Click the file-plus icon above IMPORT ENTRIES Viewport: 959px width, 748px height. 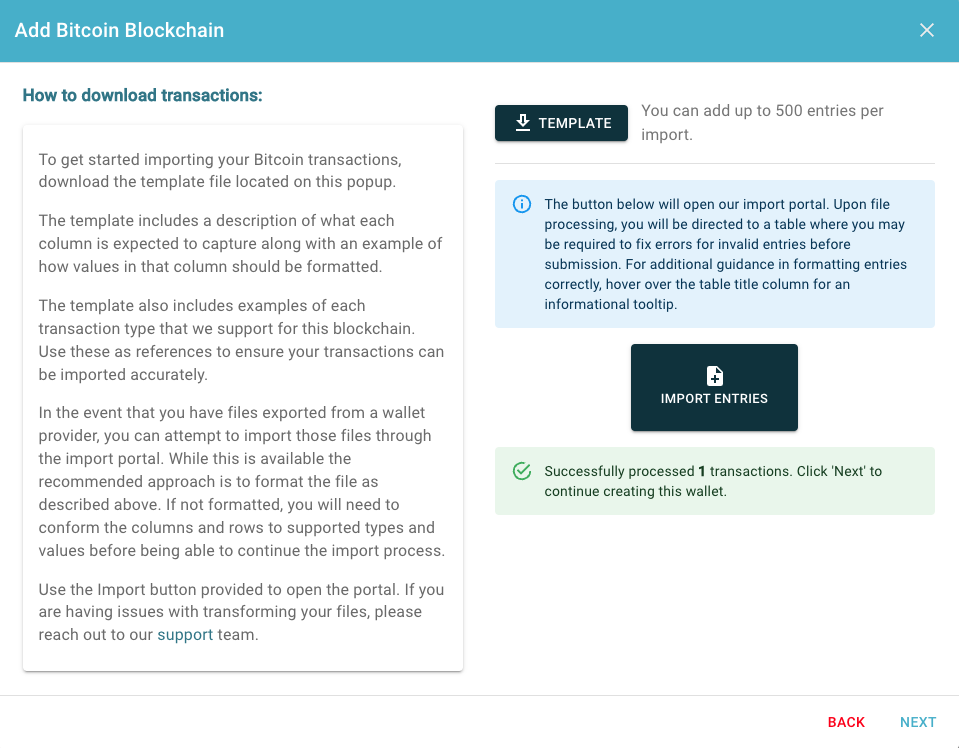click(x=714, y=376)
